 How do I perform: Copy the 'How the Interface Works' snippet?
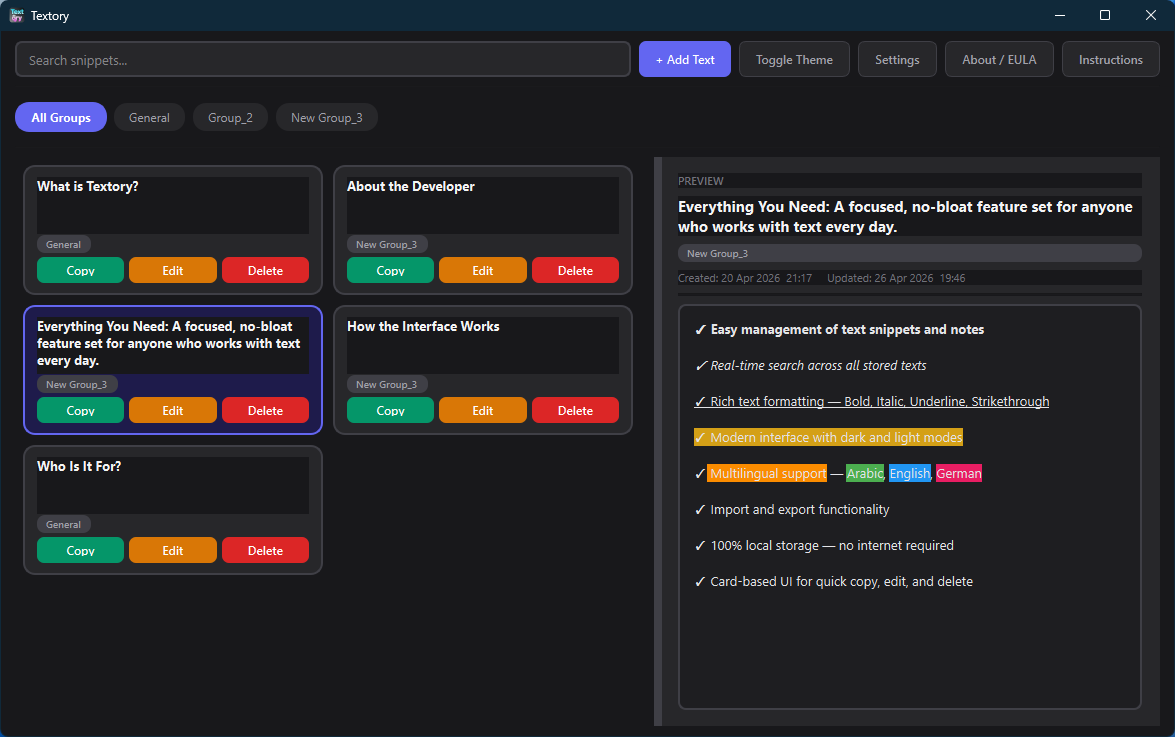pos(390,410)
